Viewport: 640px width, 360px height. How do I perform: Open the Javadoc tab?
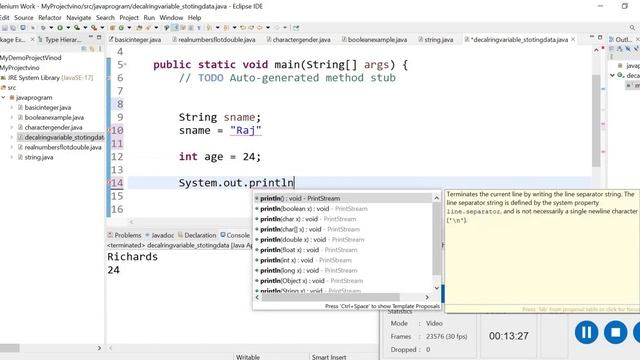pyautogui.click(x=160, y=235)
